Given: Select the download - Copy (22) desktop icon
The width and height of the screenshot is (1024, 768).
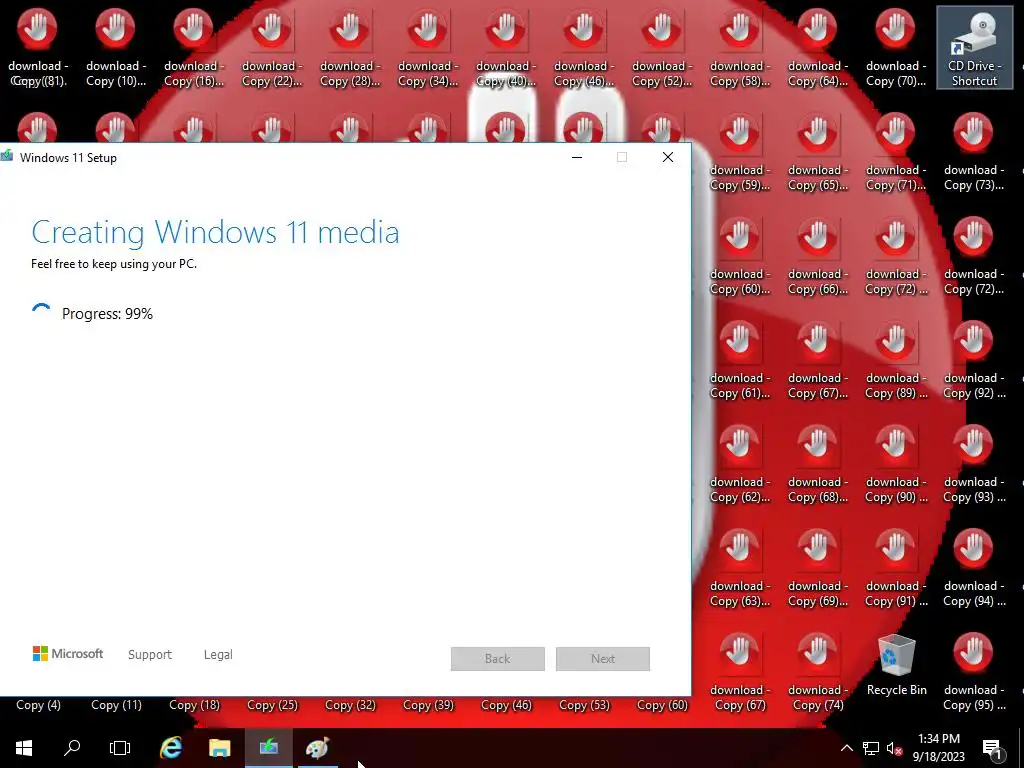Looking at the screenshot, I should tap(272, 48).
